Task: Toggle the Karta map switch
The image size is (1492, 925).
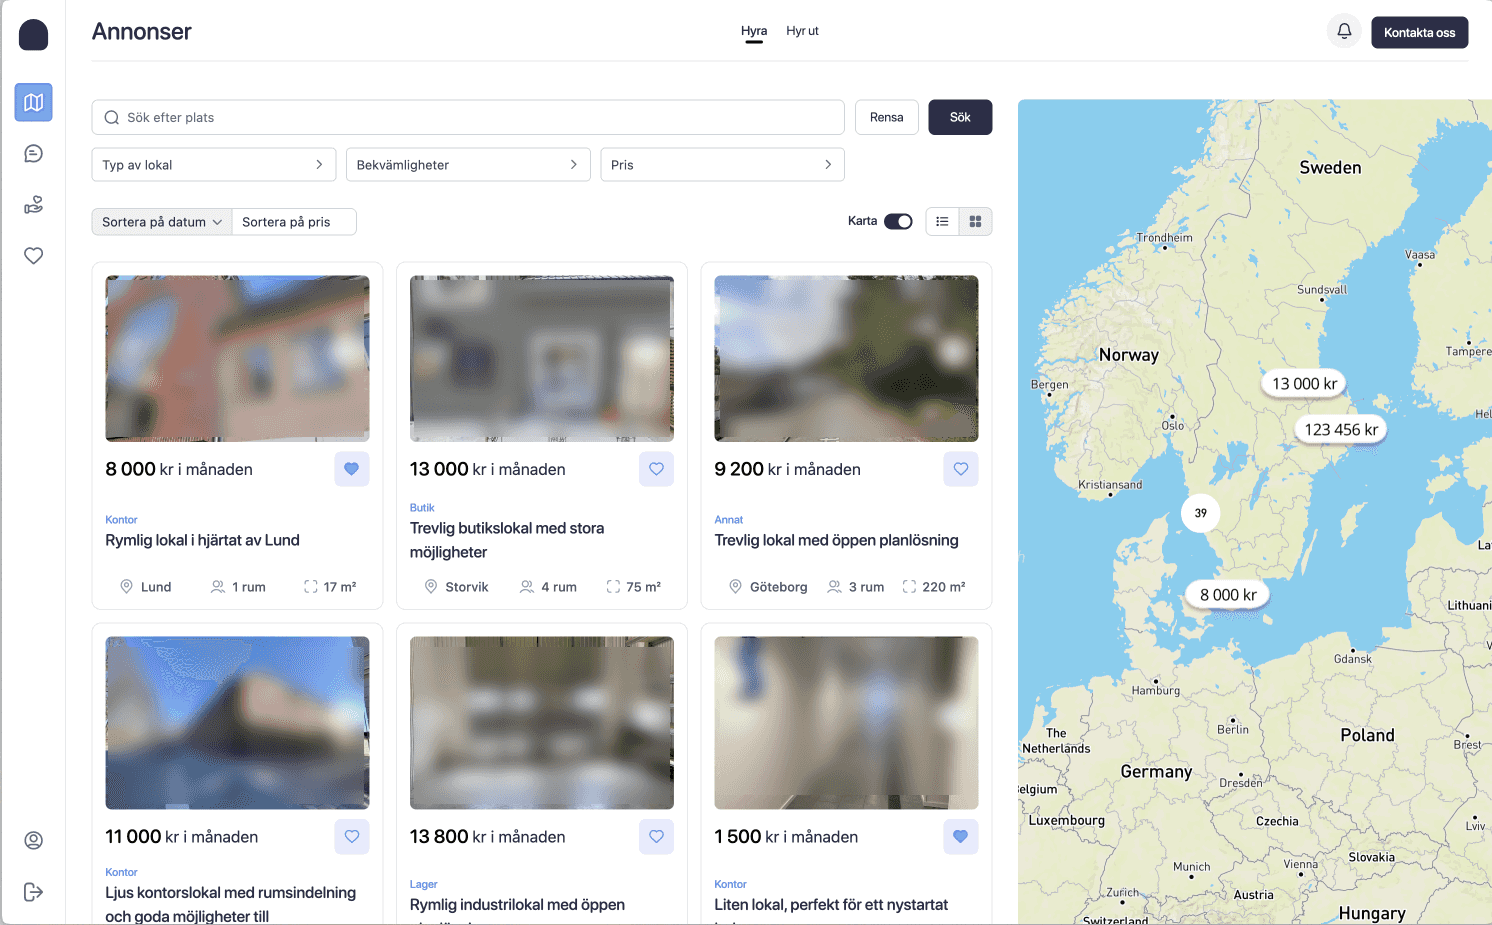Action: tap(898, 222)
